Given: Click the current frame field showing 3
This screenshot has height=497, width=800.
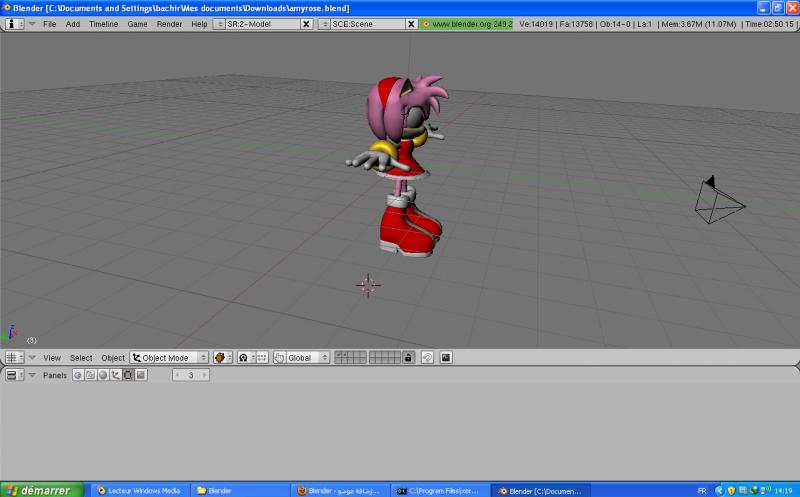Looking at the screenshot, I should (x=191, y=375).
